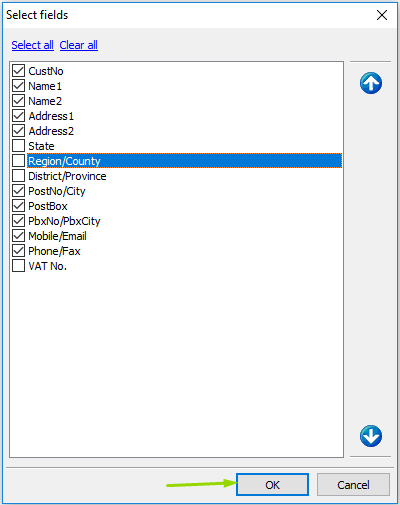The width and height of the screenshot is (400, 505).
Task: Enable the State field checkbox
Action: 19,146
